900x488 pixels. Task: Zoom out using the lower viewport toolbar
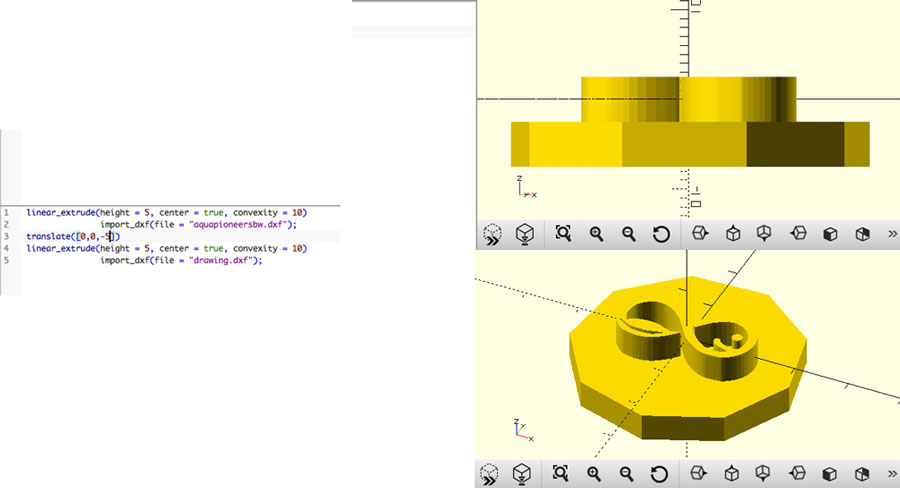(x=627, y=474)
